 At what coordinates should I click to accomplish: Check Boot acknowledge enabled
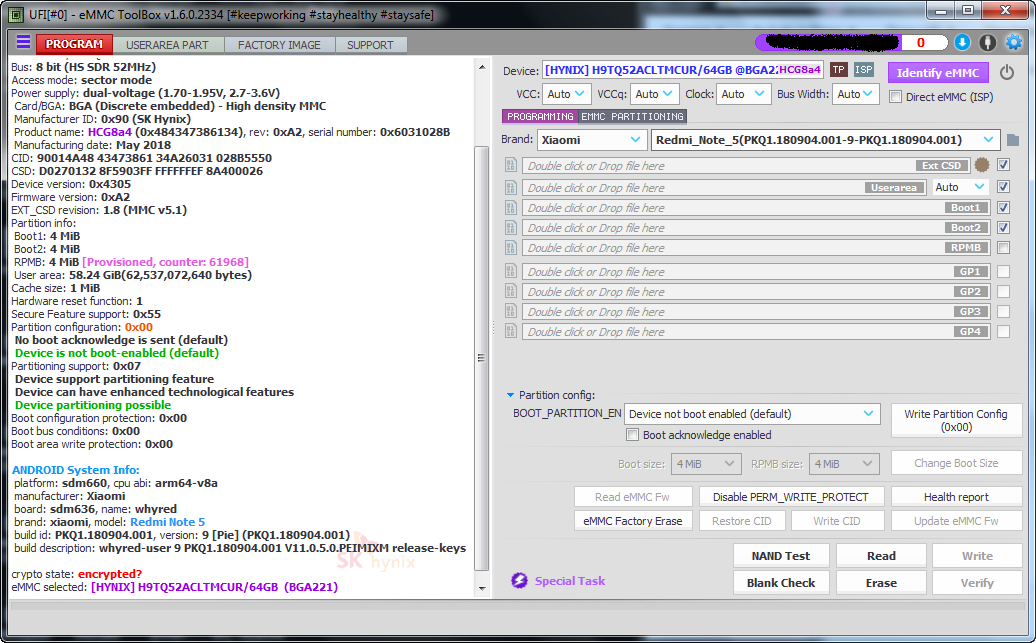632,435
